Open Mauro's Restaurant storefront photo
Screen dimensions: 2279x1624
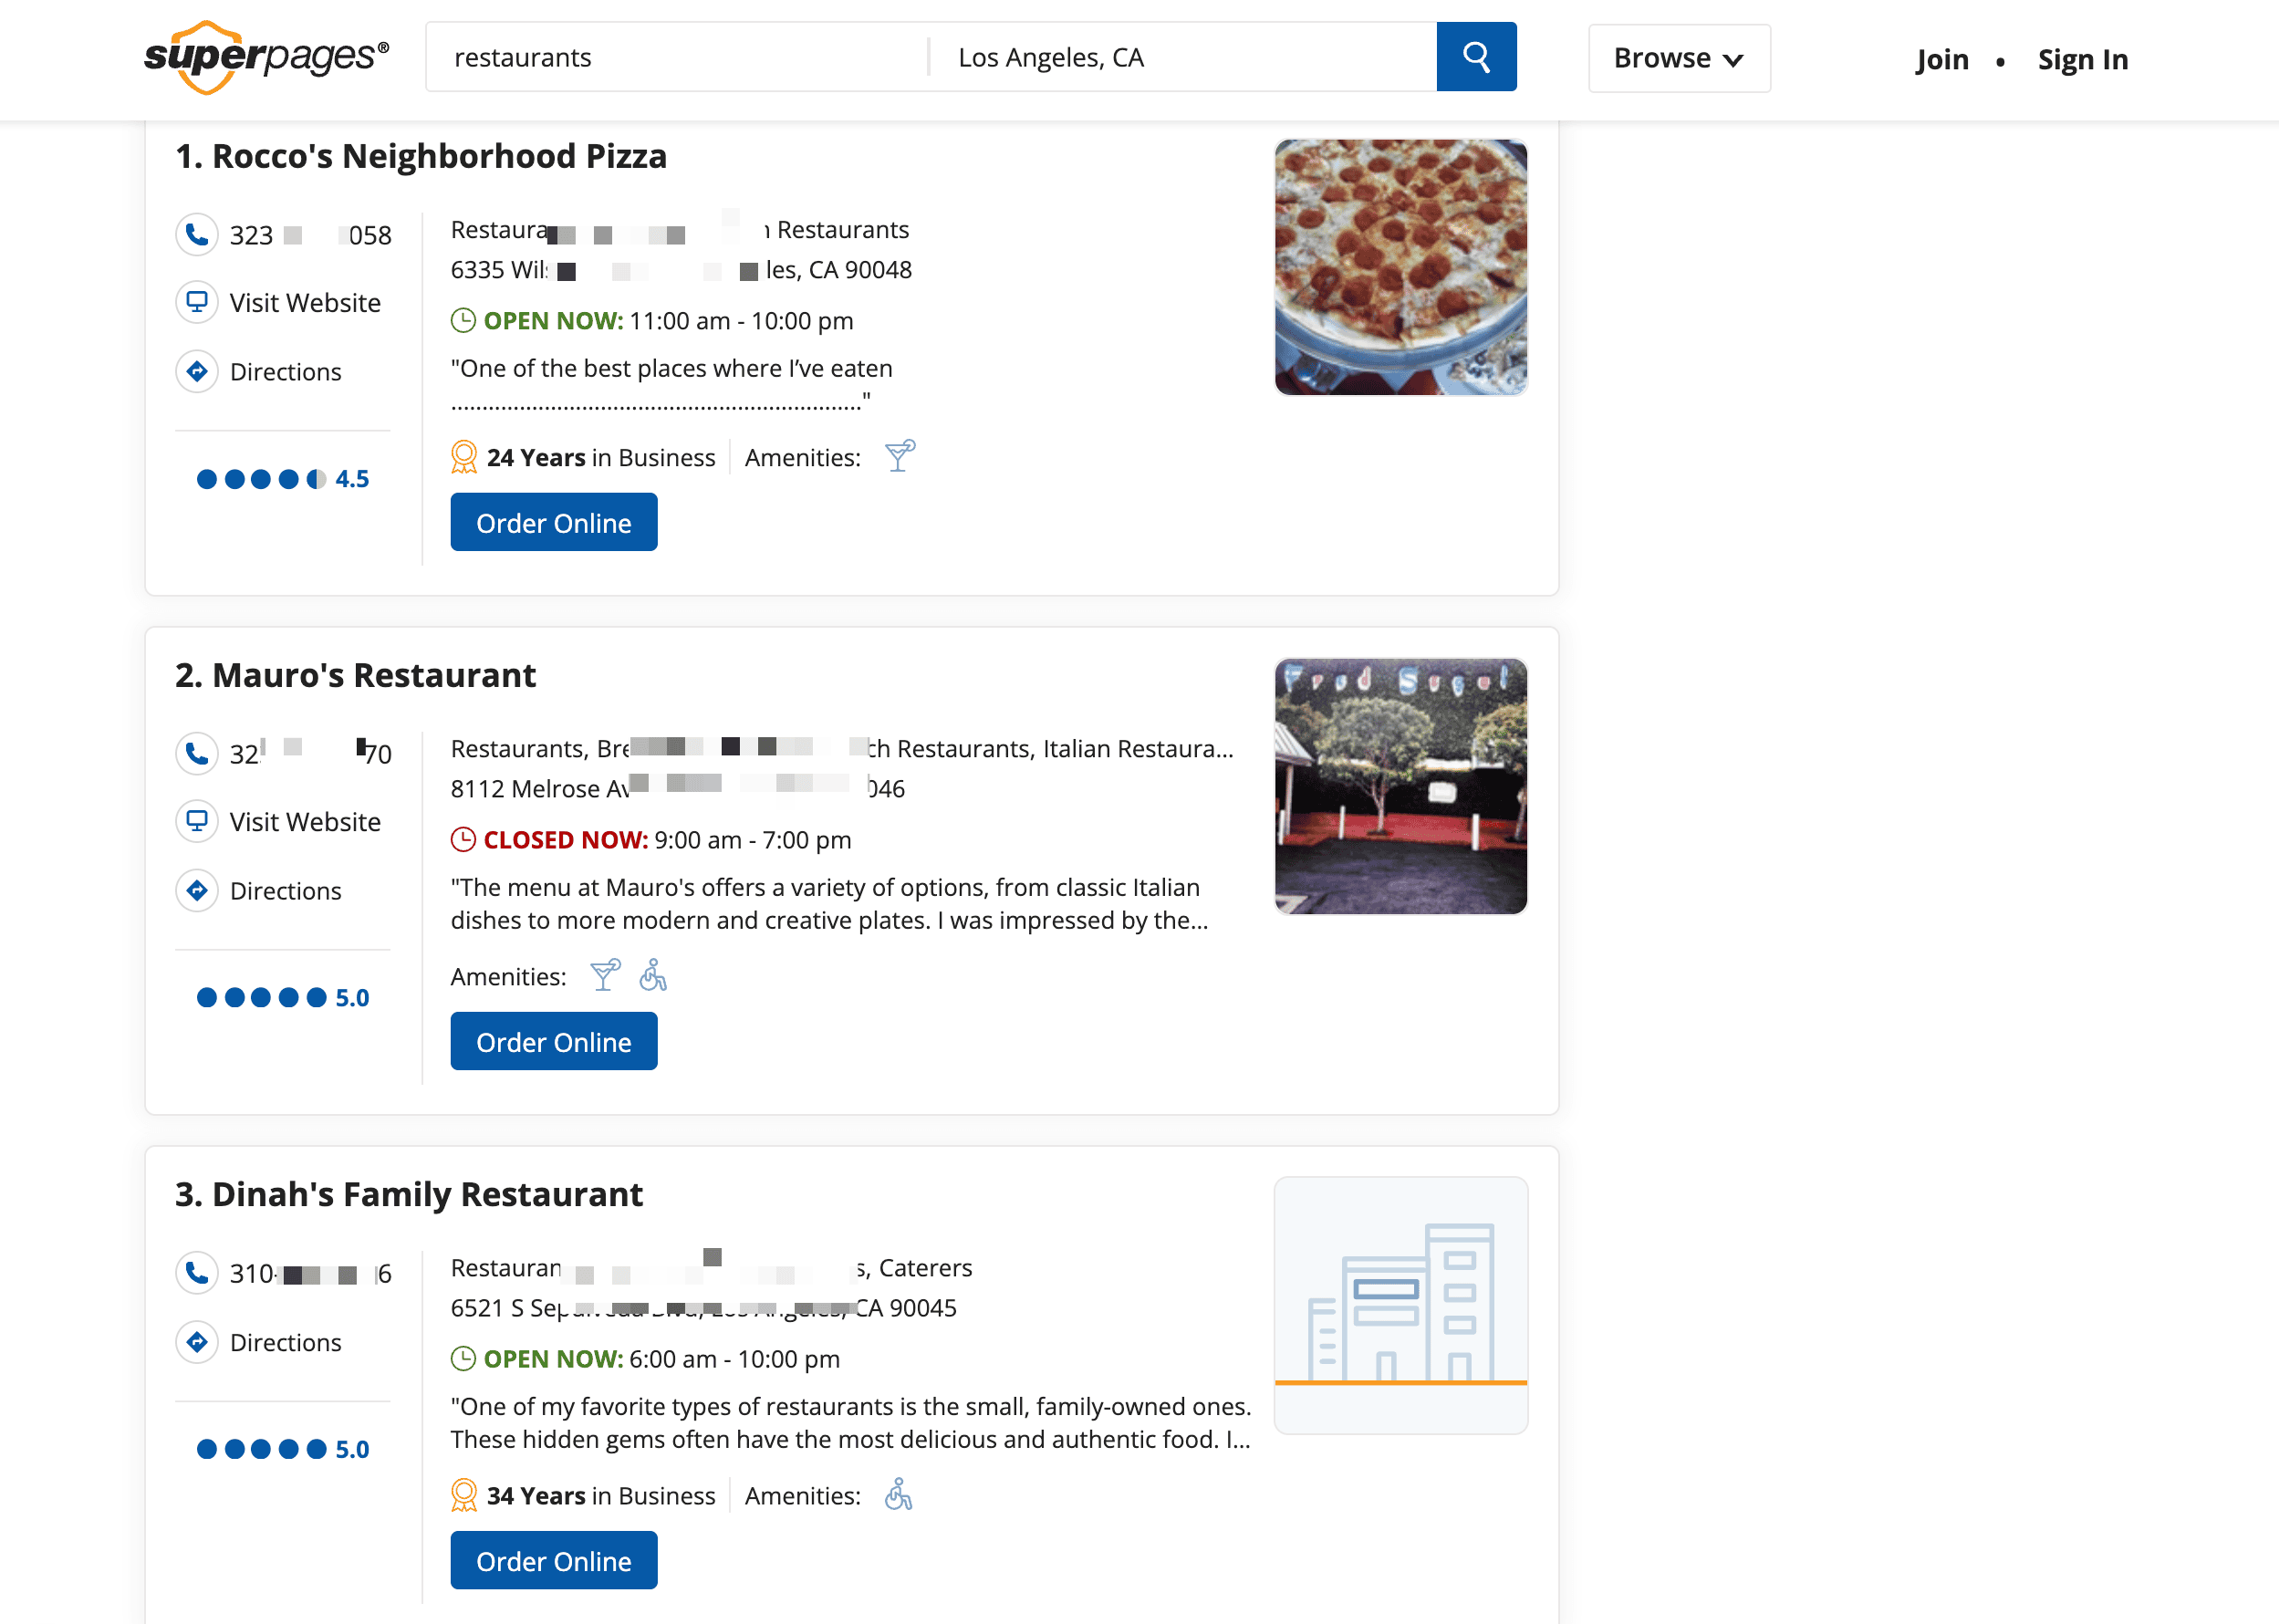coord(1400,786)
